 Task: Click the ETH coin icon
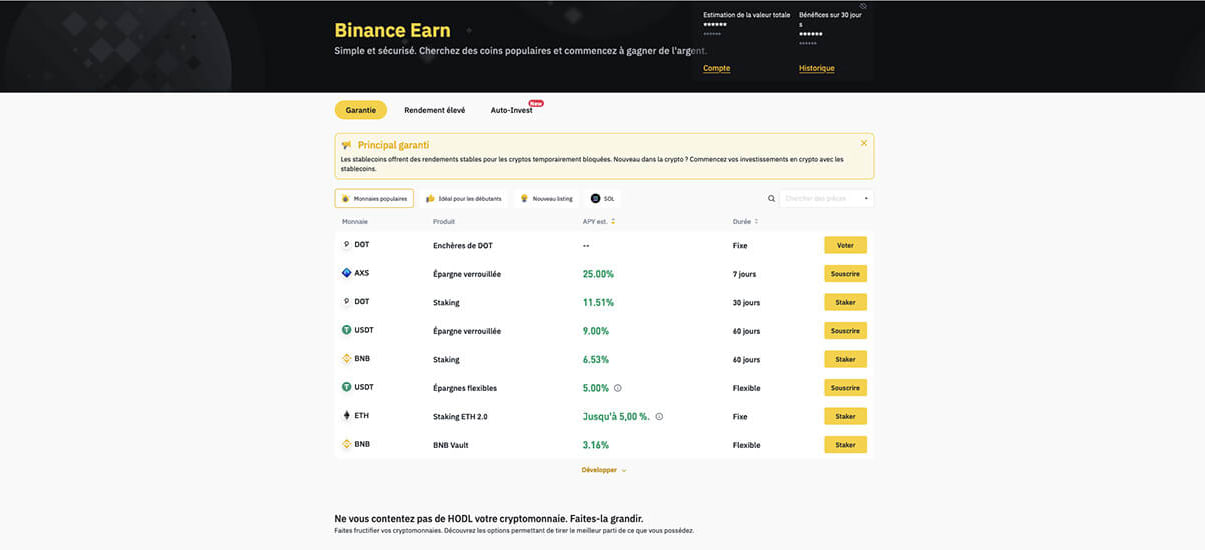(x=347, y=415)
